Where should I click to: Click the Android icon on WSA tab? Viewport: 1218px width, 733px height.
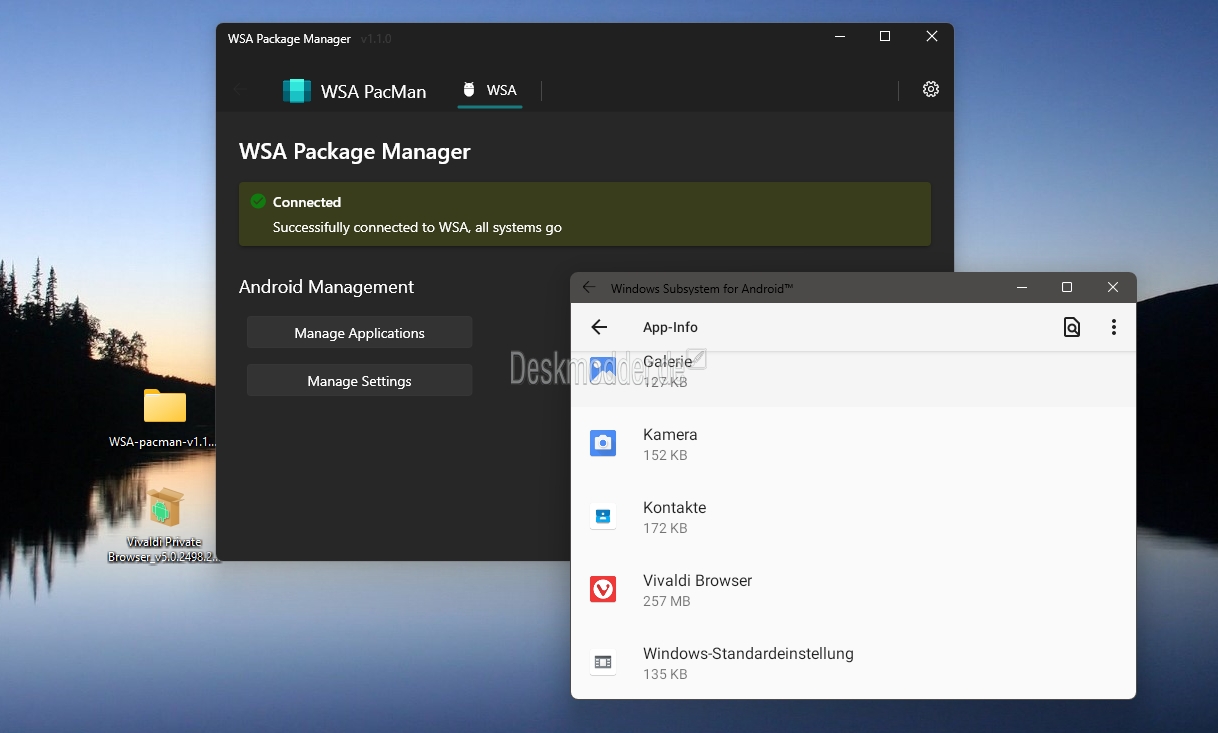click(x=469, y=90)
